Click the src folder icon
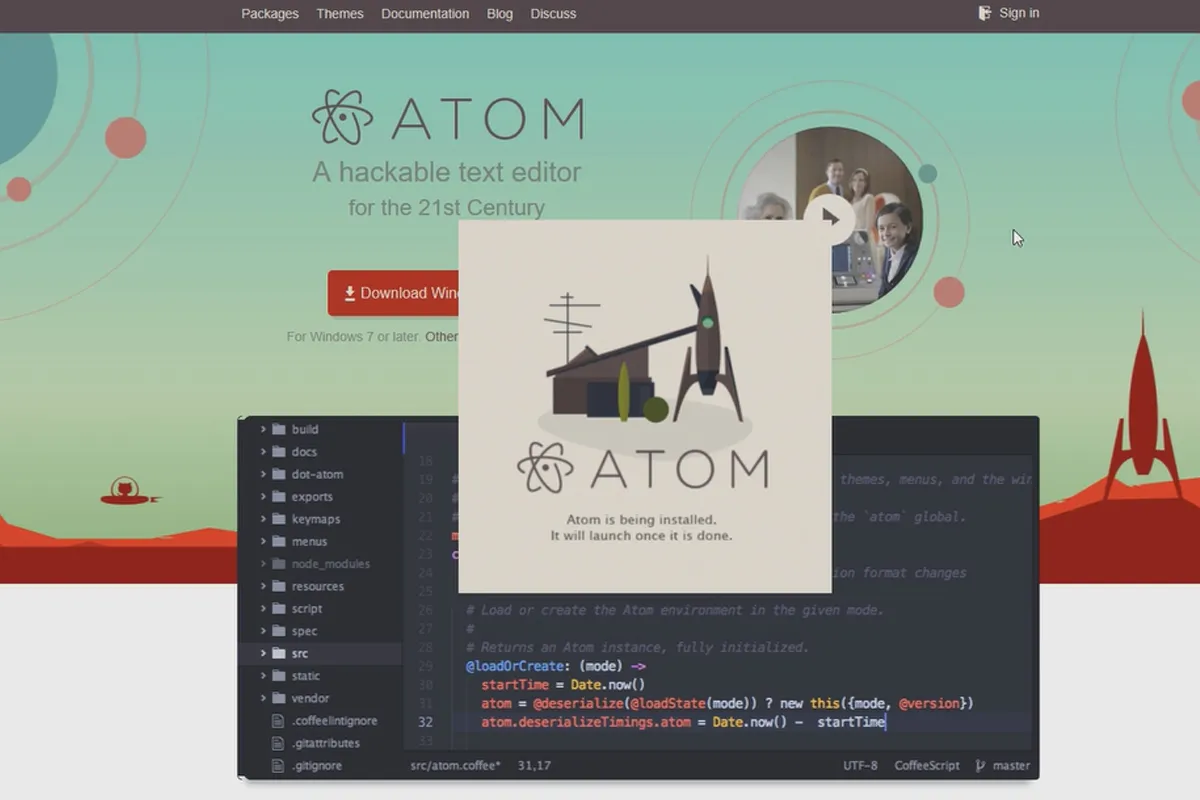Screen dimensions: 1200x800 pyautogui.click(x=278, y=653)
